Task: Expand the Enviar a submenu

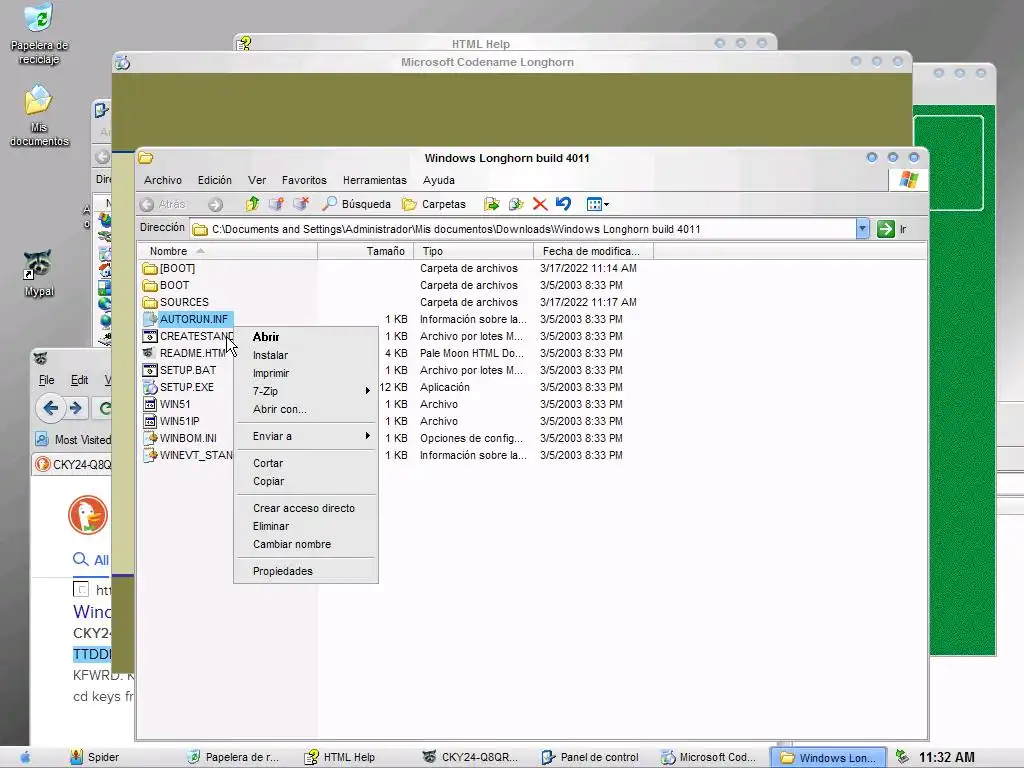Action: point(306,436)
